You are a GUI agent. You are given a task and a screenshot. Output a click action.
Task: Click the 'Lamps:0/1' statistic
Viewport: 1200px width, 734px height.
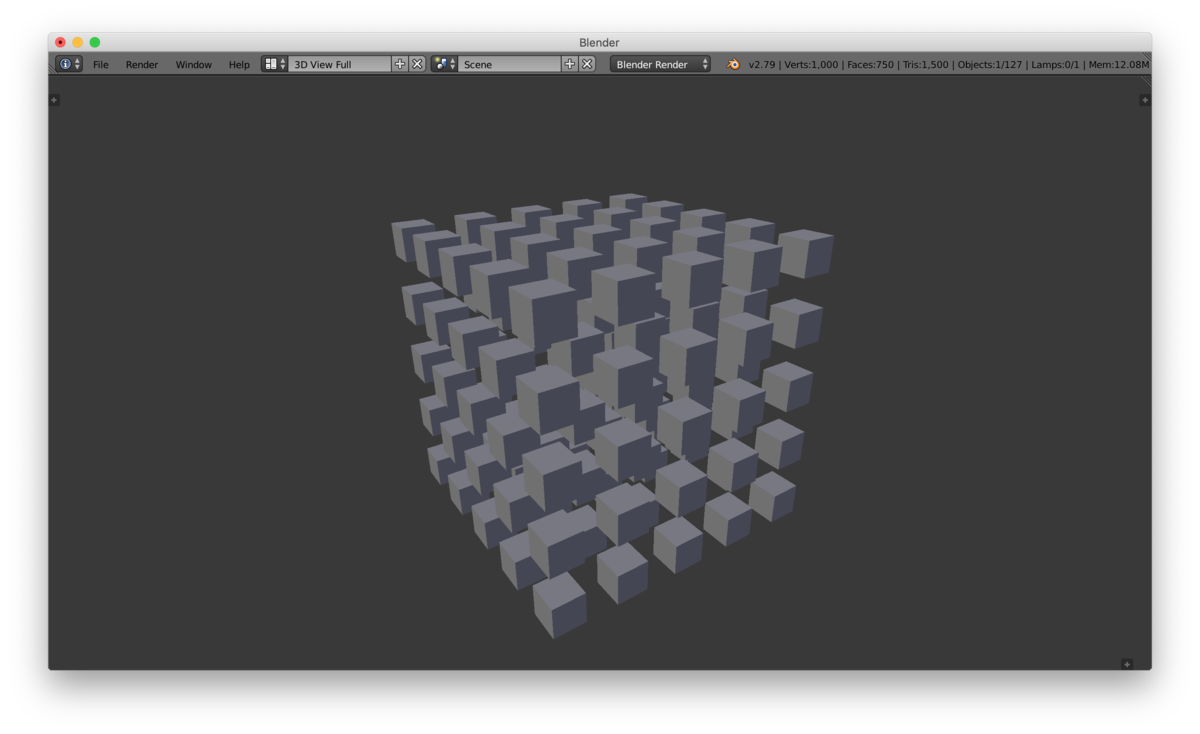coord(1055,64)
